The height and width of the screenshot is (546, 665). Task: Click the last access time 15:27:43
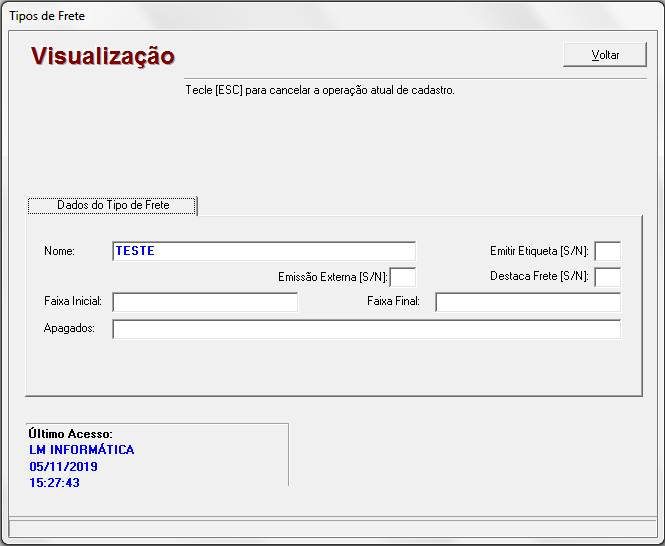55,483
